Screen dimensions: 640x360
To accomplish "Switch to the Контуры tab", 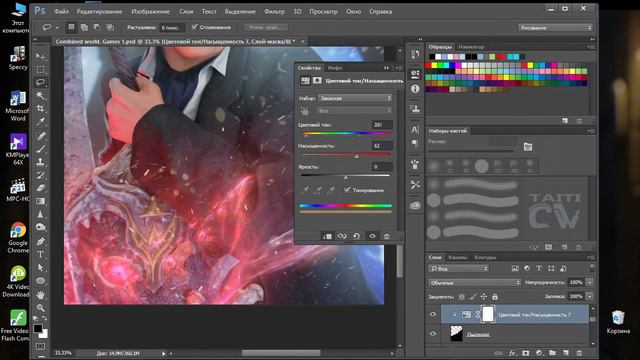I will (x=485, y=258).
